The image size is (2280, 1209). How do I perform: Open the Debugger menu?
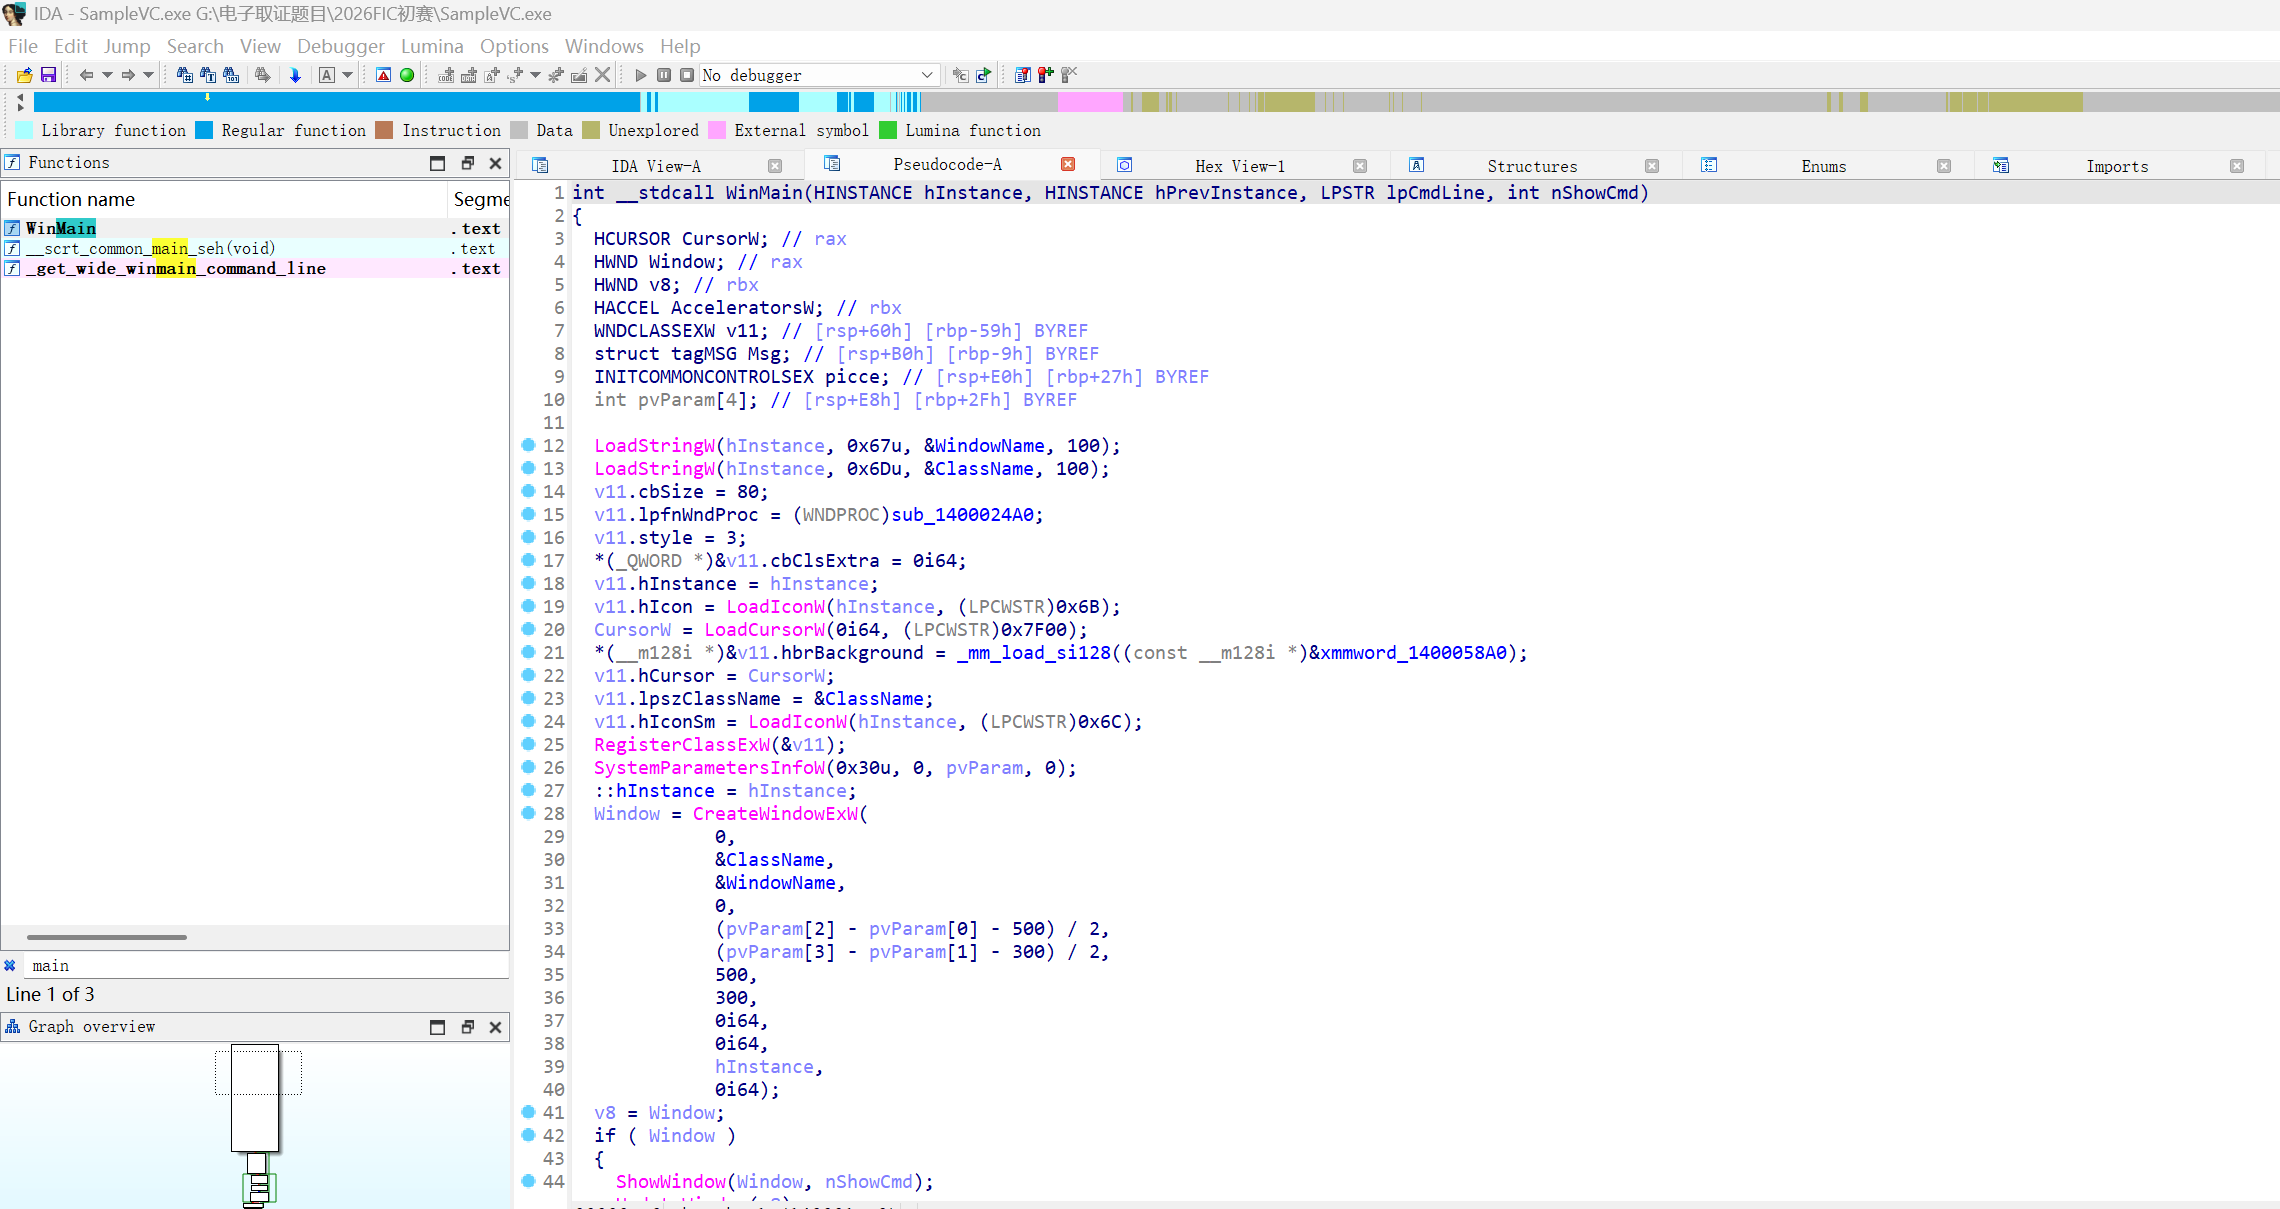(341, 46)
